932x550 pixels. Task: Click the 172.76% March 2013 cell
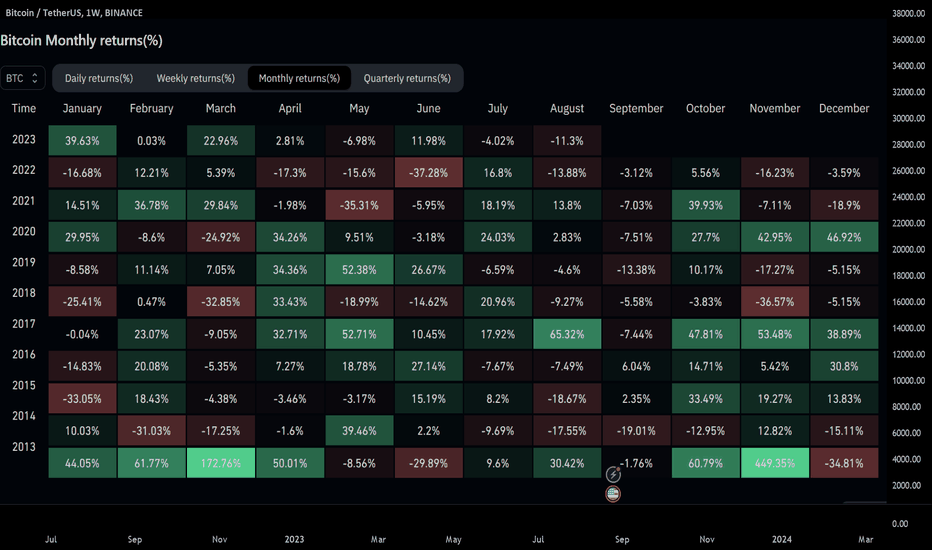click(221, 463)
